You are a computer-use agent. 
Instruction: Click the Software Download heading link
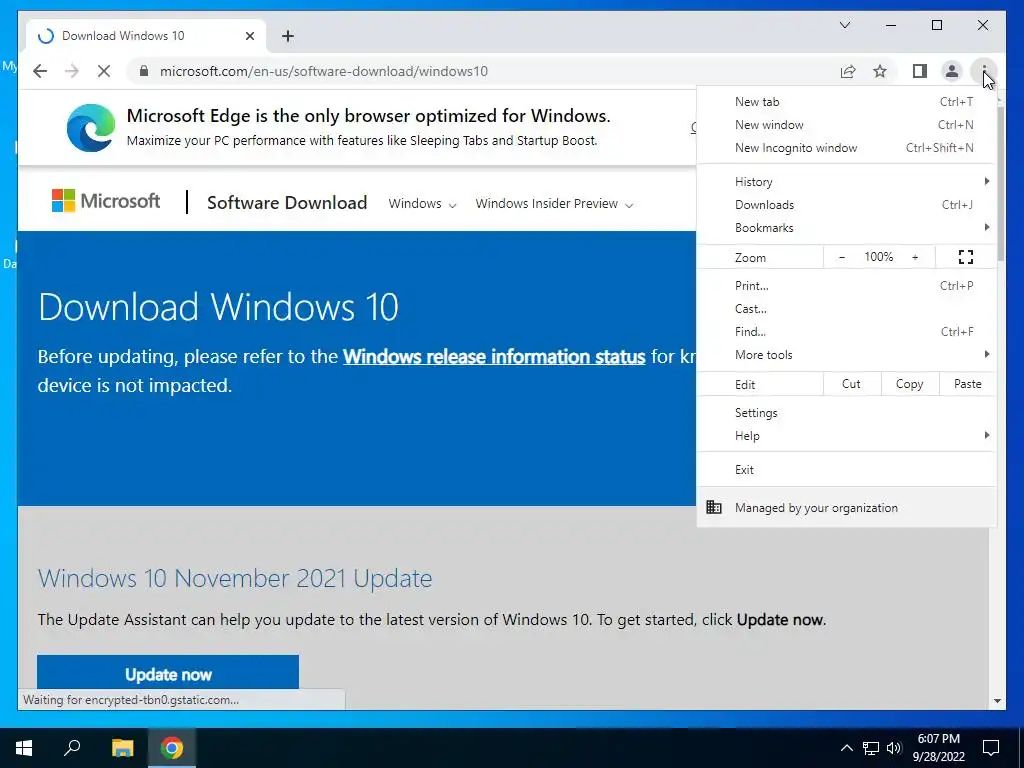point(287,202)
